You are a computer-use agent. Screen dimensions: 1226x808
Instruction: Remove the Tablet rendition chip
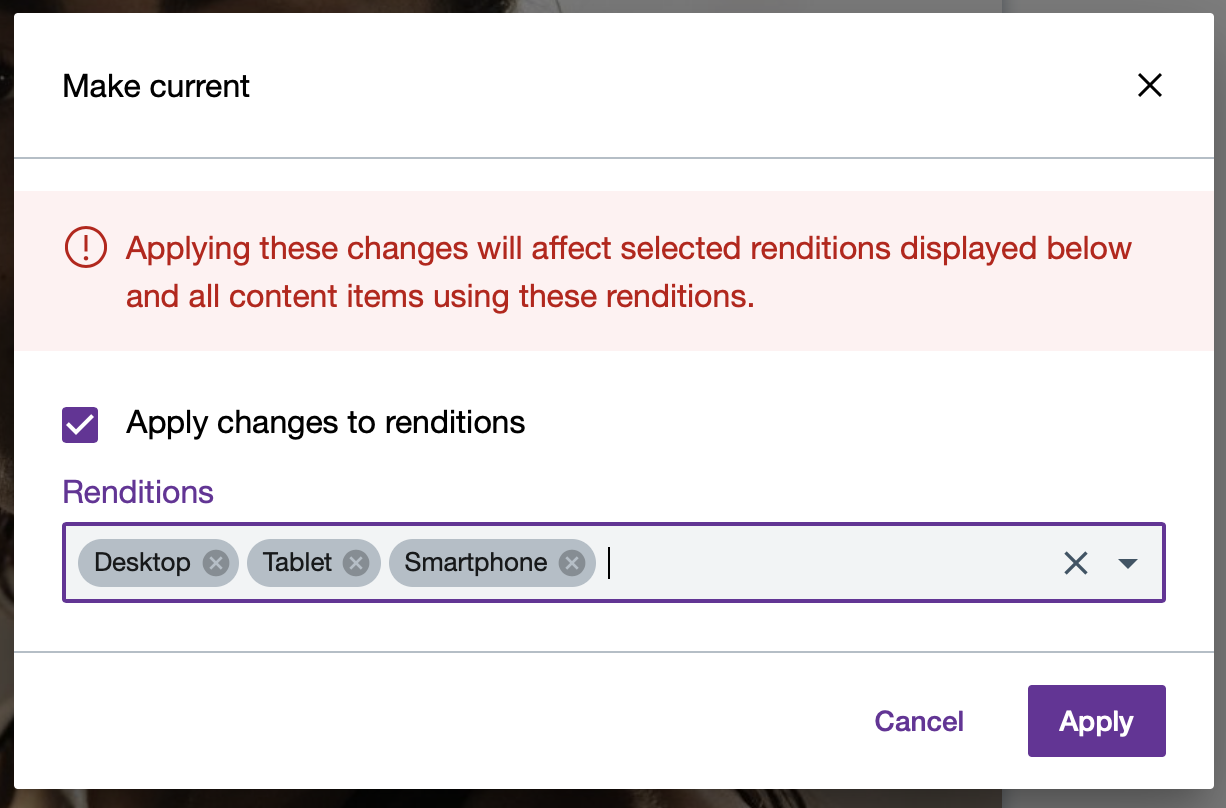tap(355, 563)
